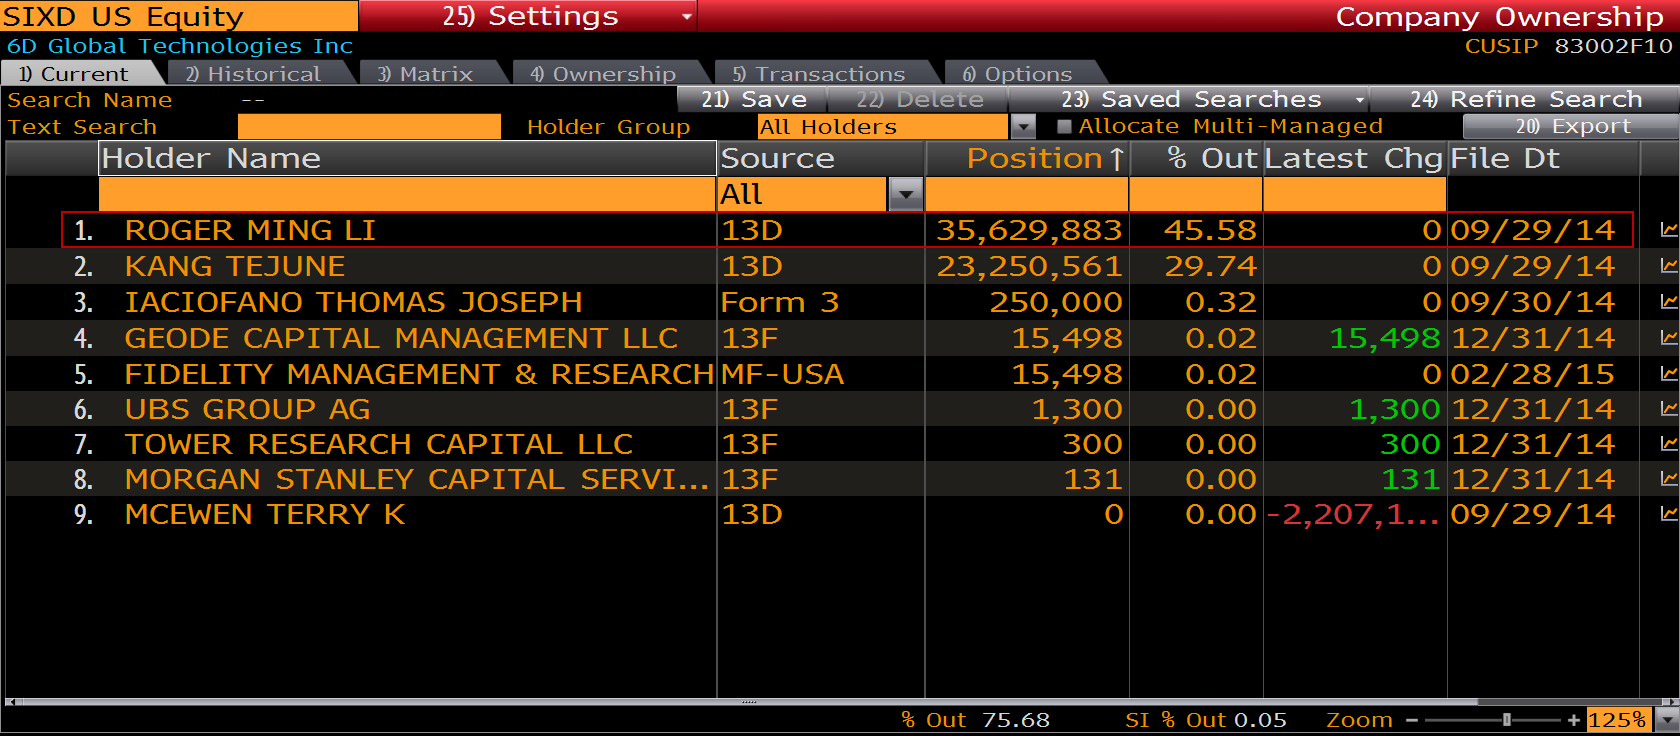Open chart icon for Kang Tejune row
This screenshot has width=1680, height=736.
(1668, 266)
